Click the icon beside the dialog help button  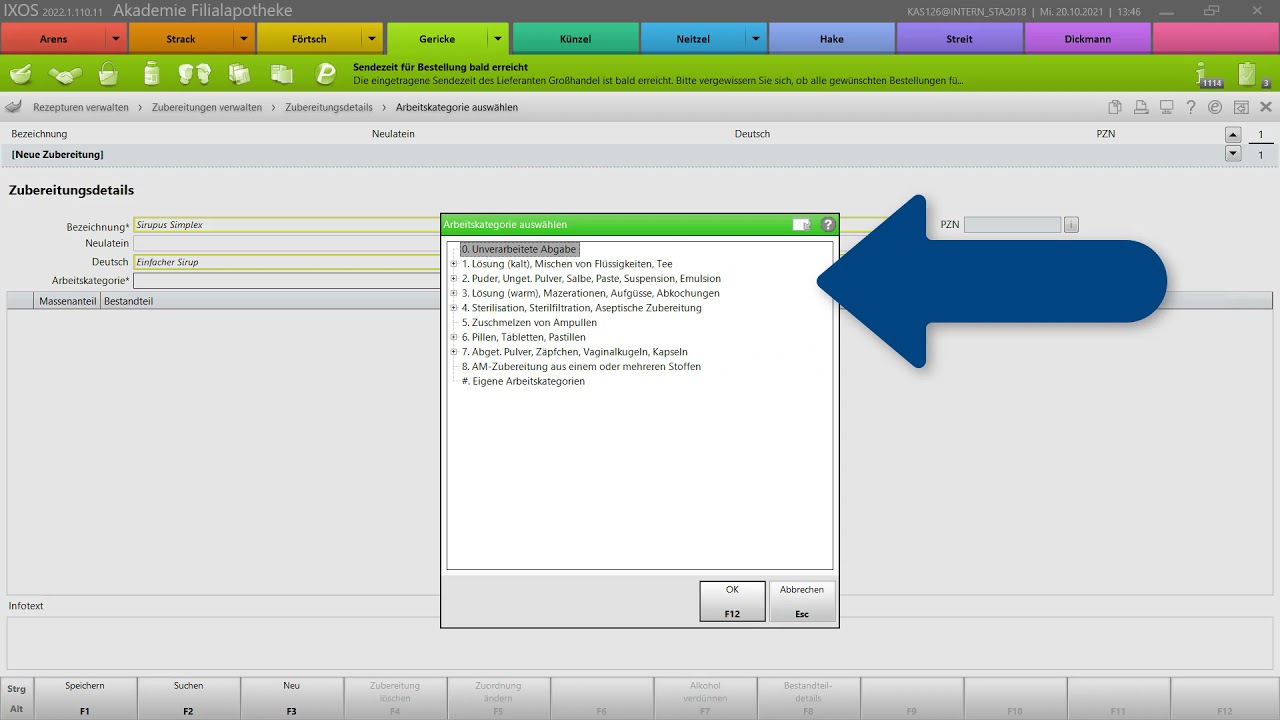click(x=802, y=225)
